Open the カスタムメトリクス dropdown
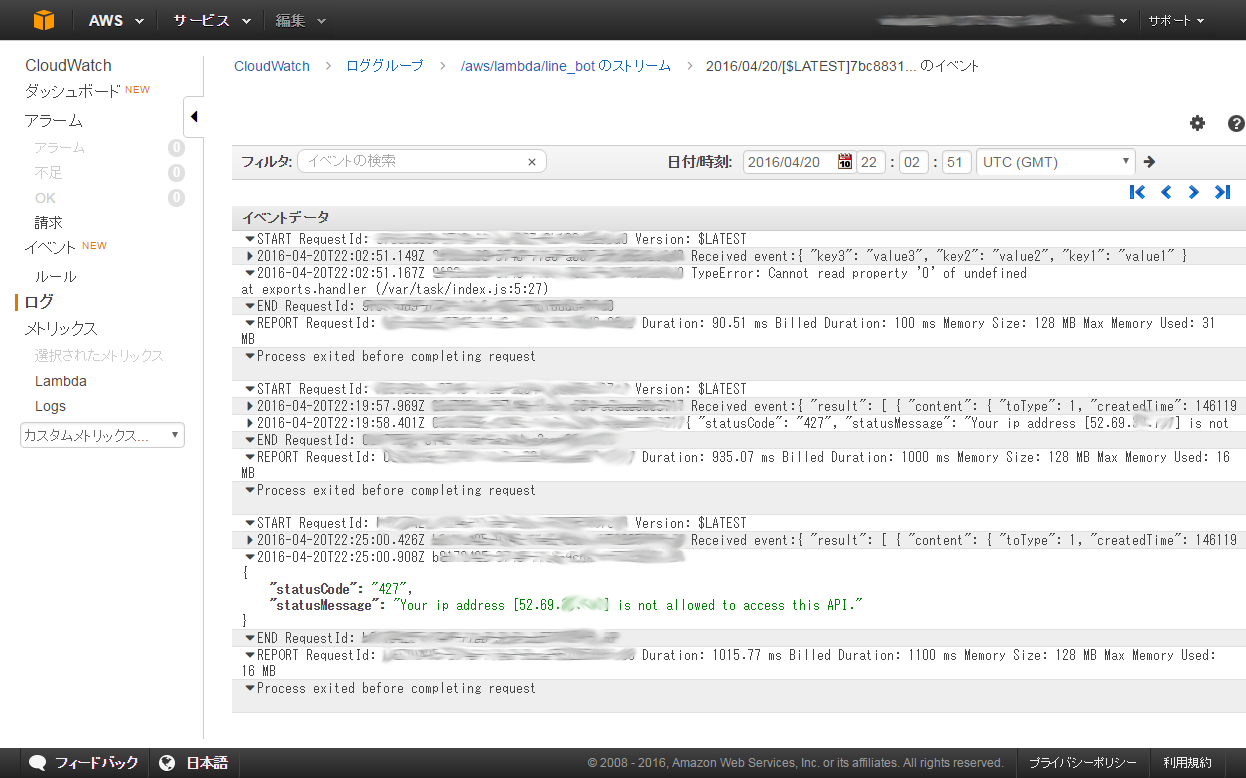Viewport: 1246px width, 778px height. click(102, 435)
